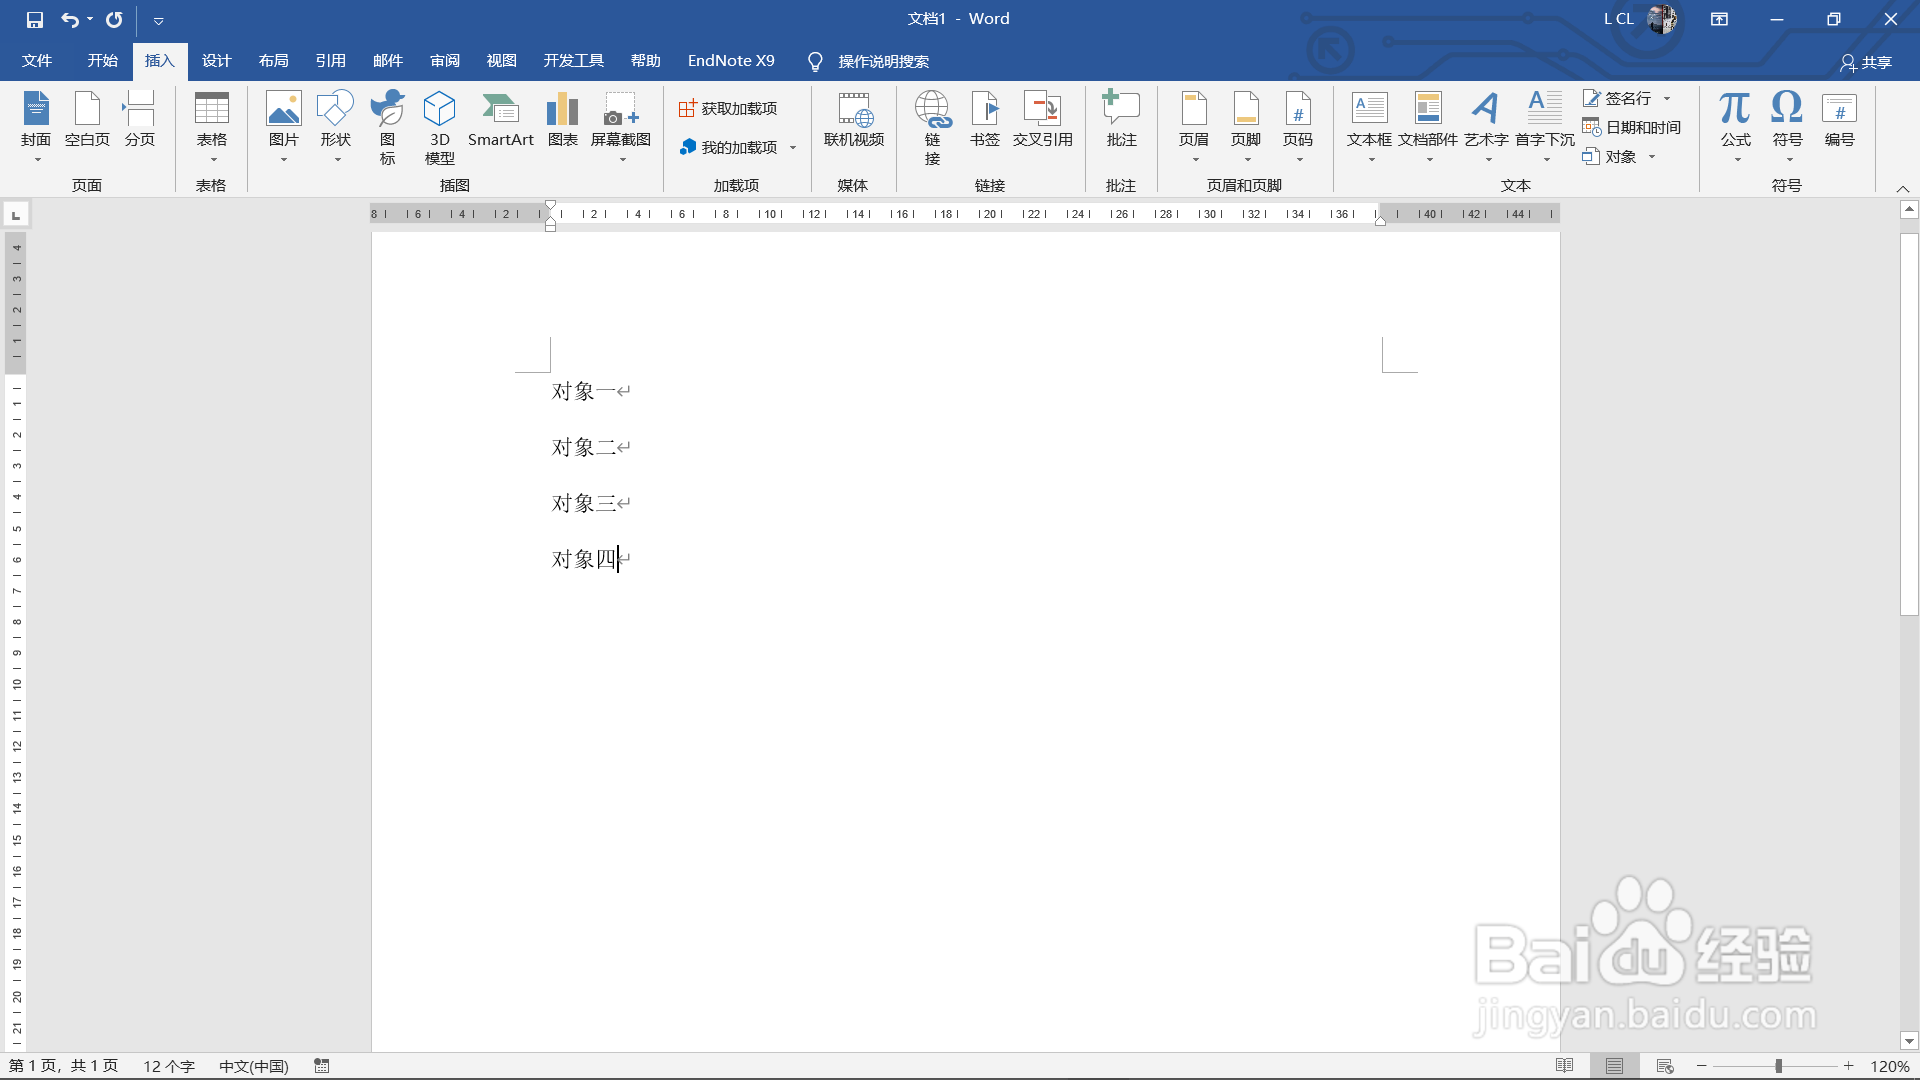The image size is (1920, 1080).
Task: Switch to read mode view
Action: (x=1565, y=1066)
